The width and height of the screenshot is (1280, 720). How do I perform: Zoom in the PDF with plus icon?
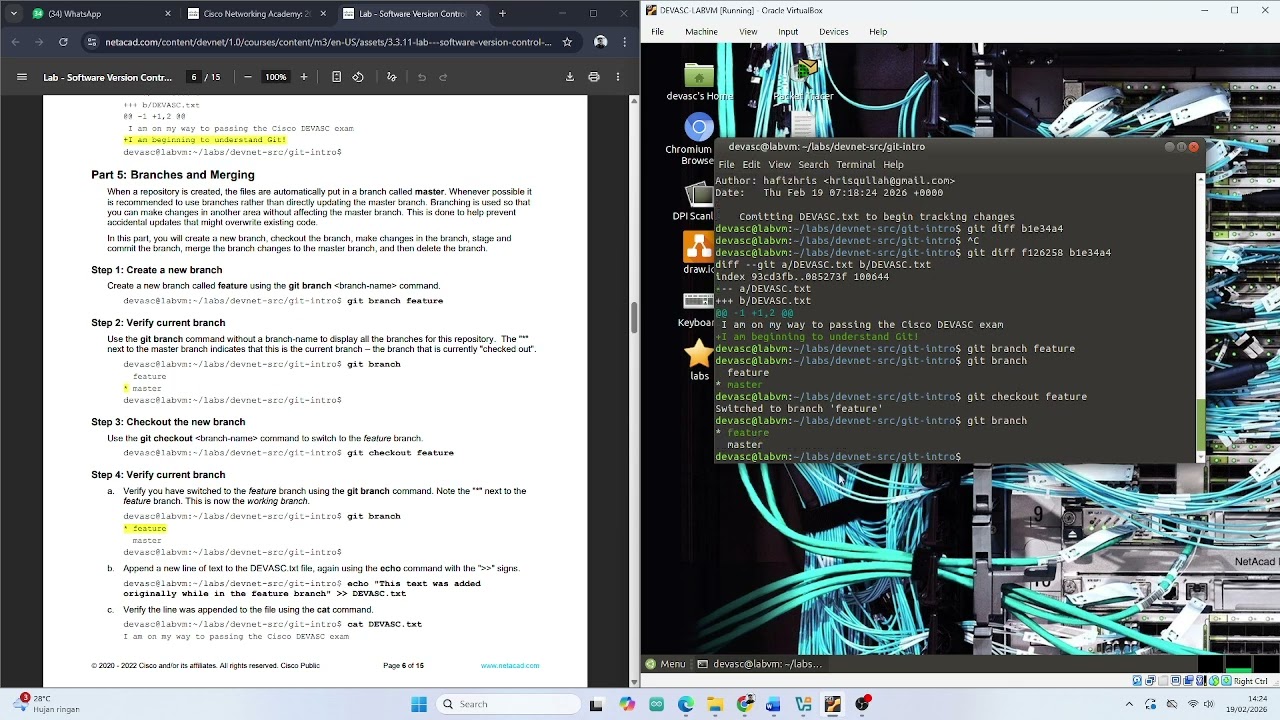pyautogui.click(x=304, y=77)
